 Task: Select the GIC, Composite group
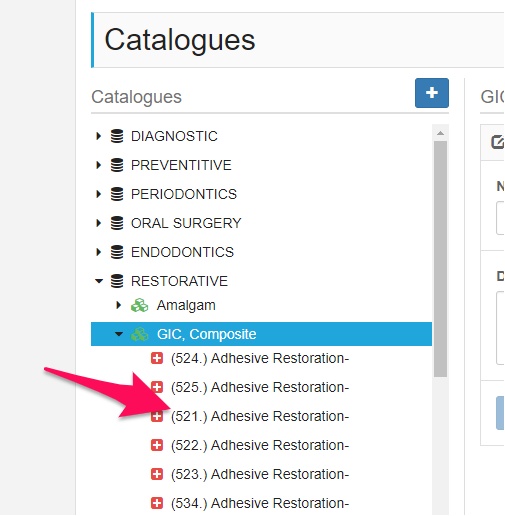click(206, 334)
